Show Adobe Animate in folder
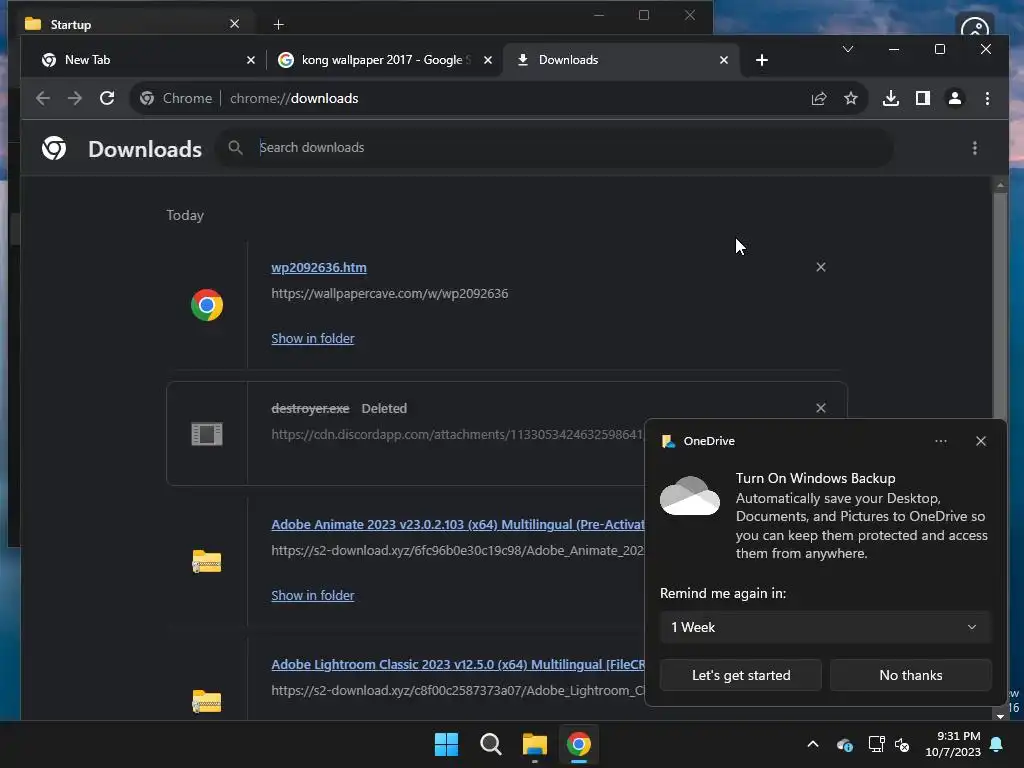The image size is (1024, 768). 313,595
